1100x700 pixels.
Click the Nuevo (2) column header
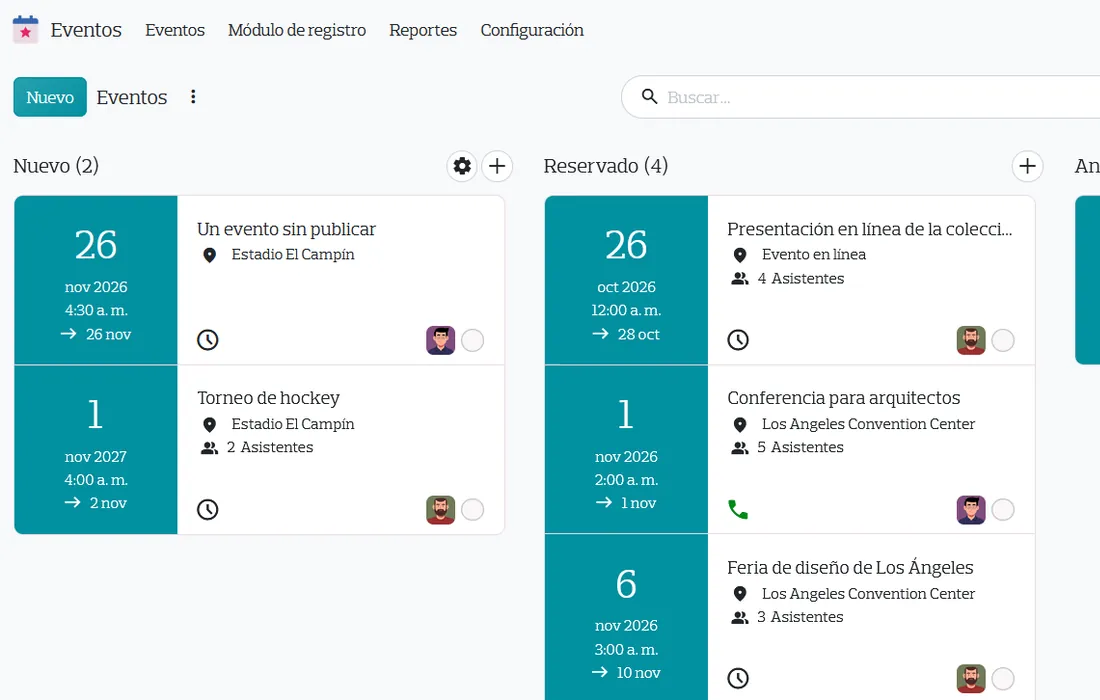[x=56, y=166]
